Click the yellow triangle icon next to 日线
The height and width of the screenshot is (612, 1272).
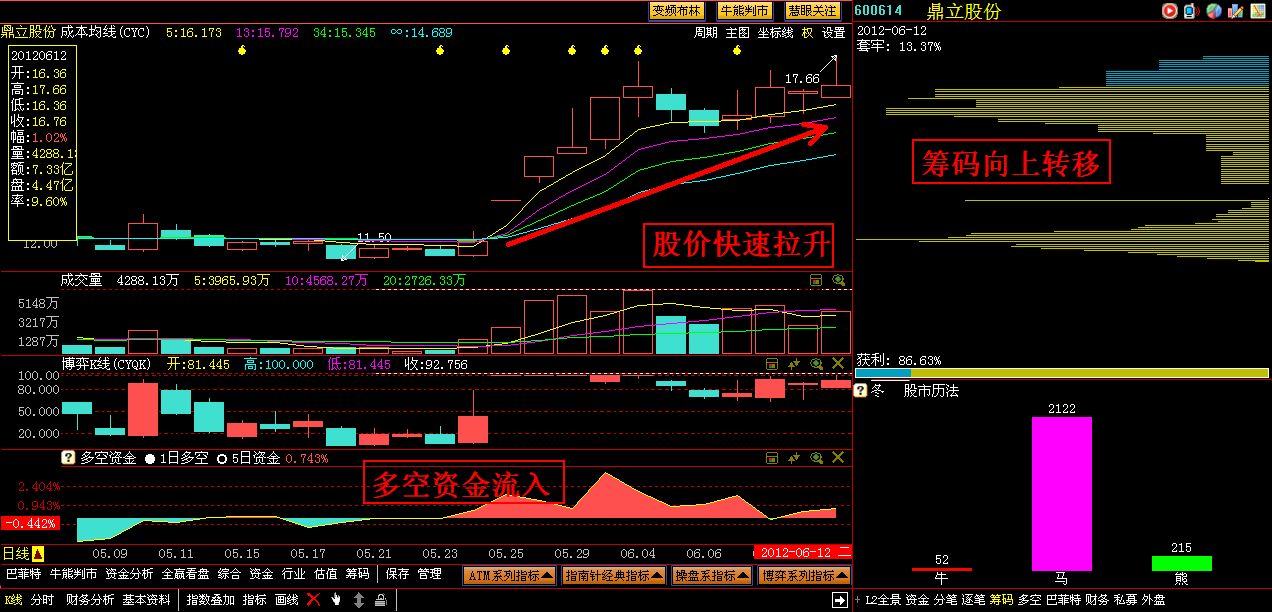pos(38,553)
